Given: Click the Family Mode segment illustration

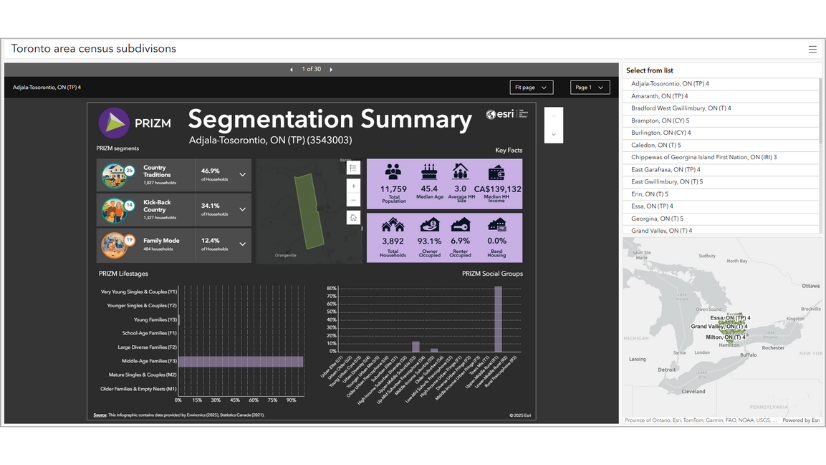Looking at the screenshot, I should pyautogui.click(x=115, y=245).
